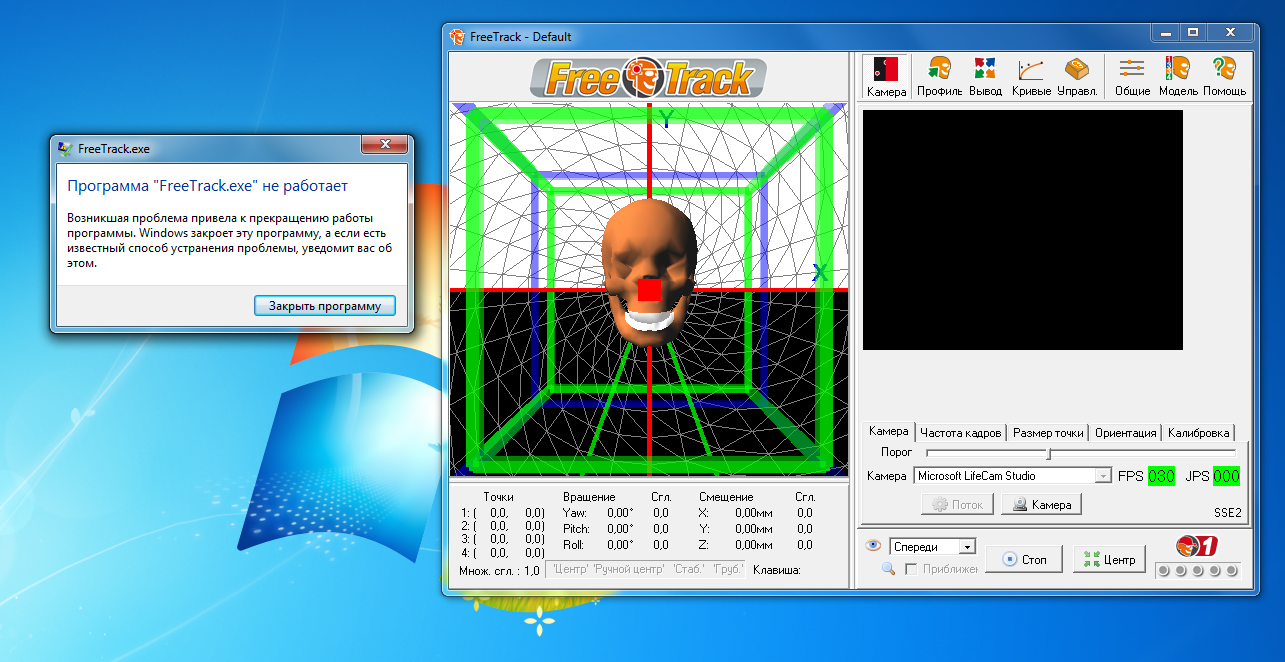1285x662 pixels.
Task: Click the FreeTrack title bar icon
Action: tap(457, 36)
